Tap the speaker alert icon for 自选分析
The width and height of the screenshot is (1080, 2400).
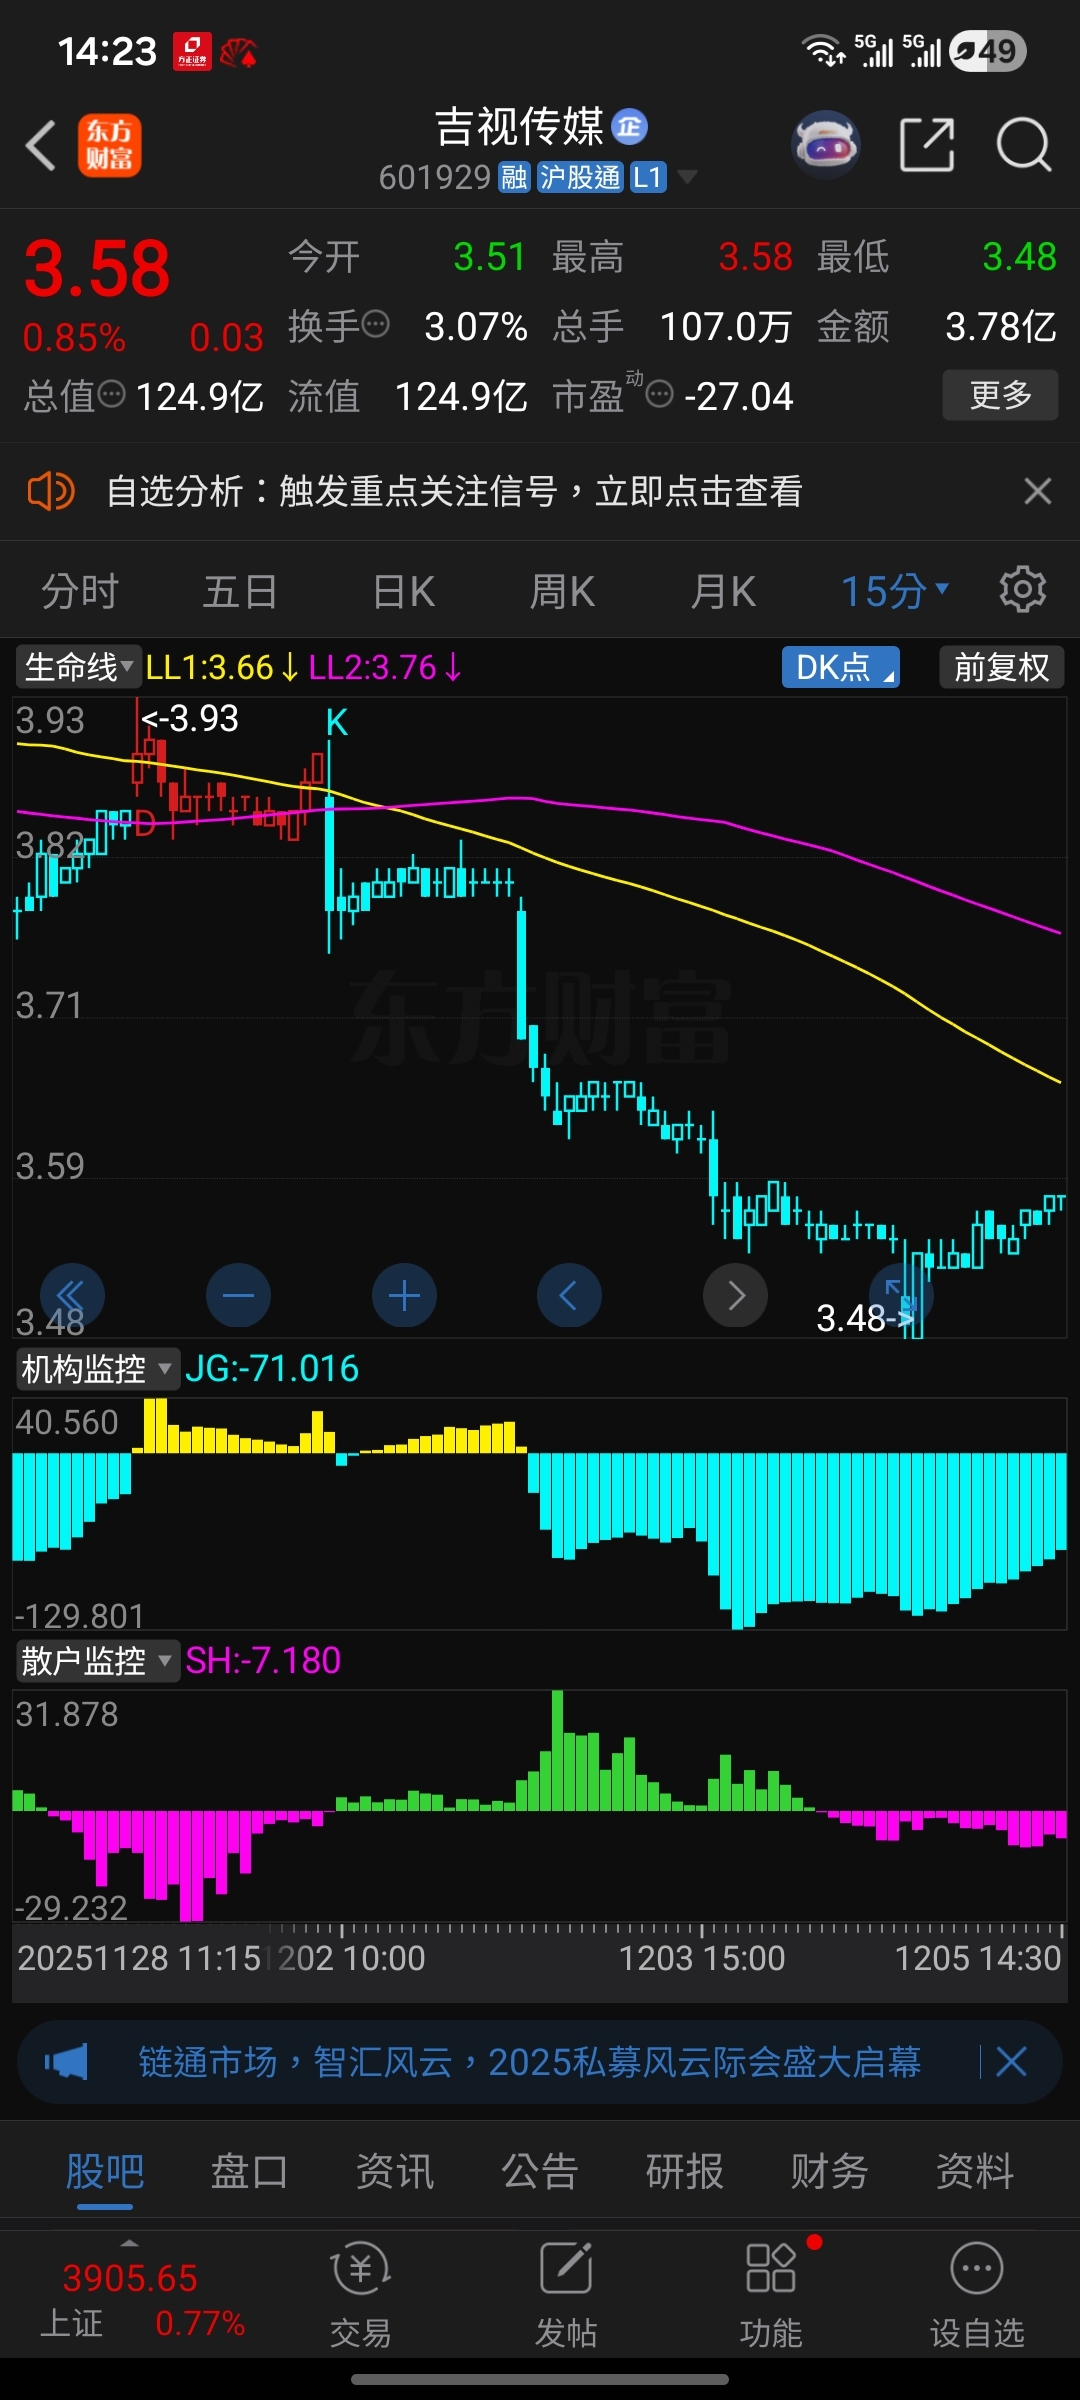pos(51,491)
